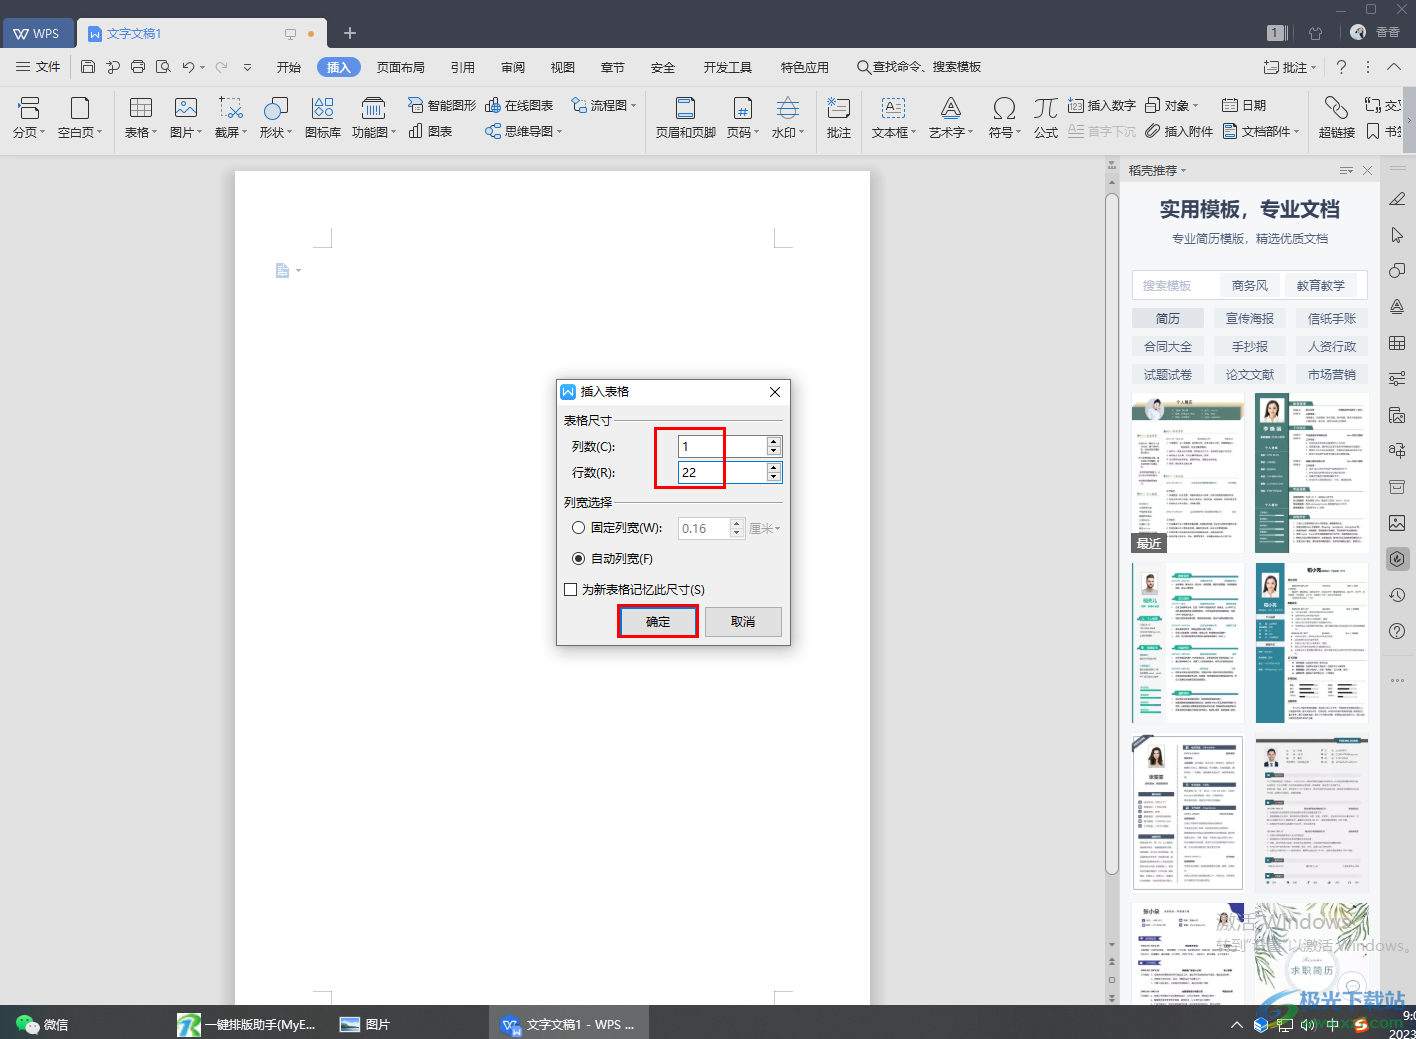Open the shapes (形状) tool

point(276,117)
